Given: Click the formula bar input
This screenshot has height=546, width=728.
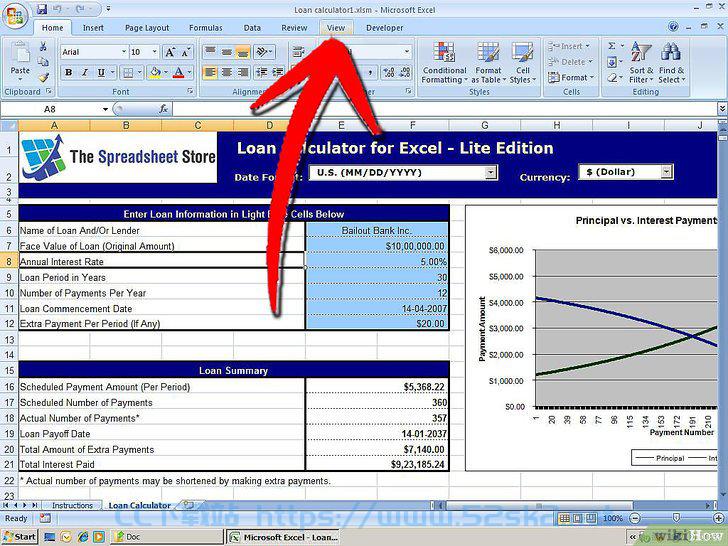Looking at the screenshot, I should click(445, 109).
